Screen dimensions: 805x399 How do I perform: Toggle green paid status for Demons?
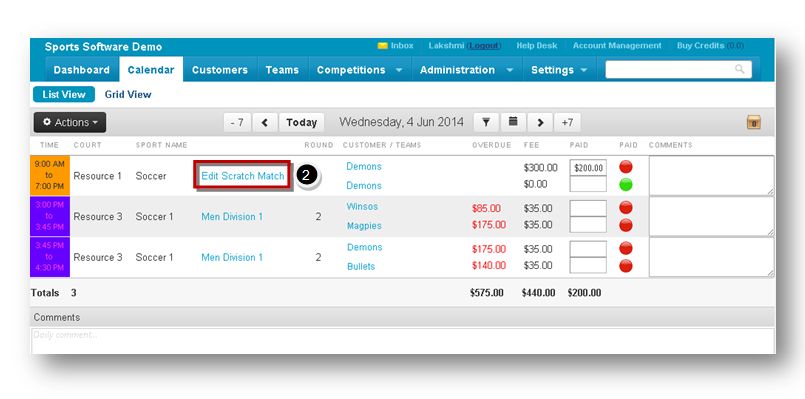(x=625, y=185)
